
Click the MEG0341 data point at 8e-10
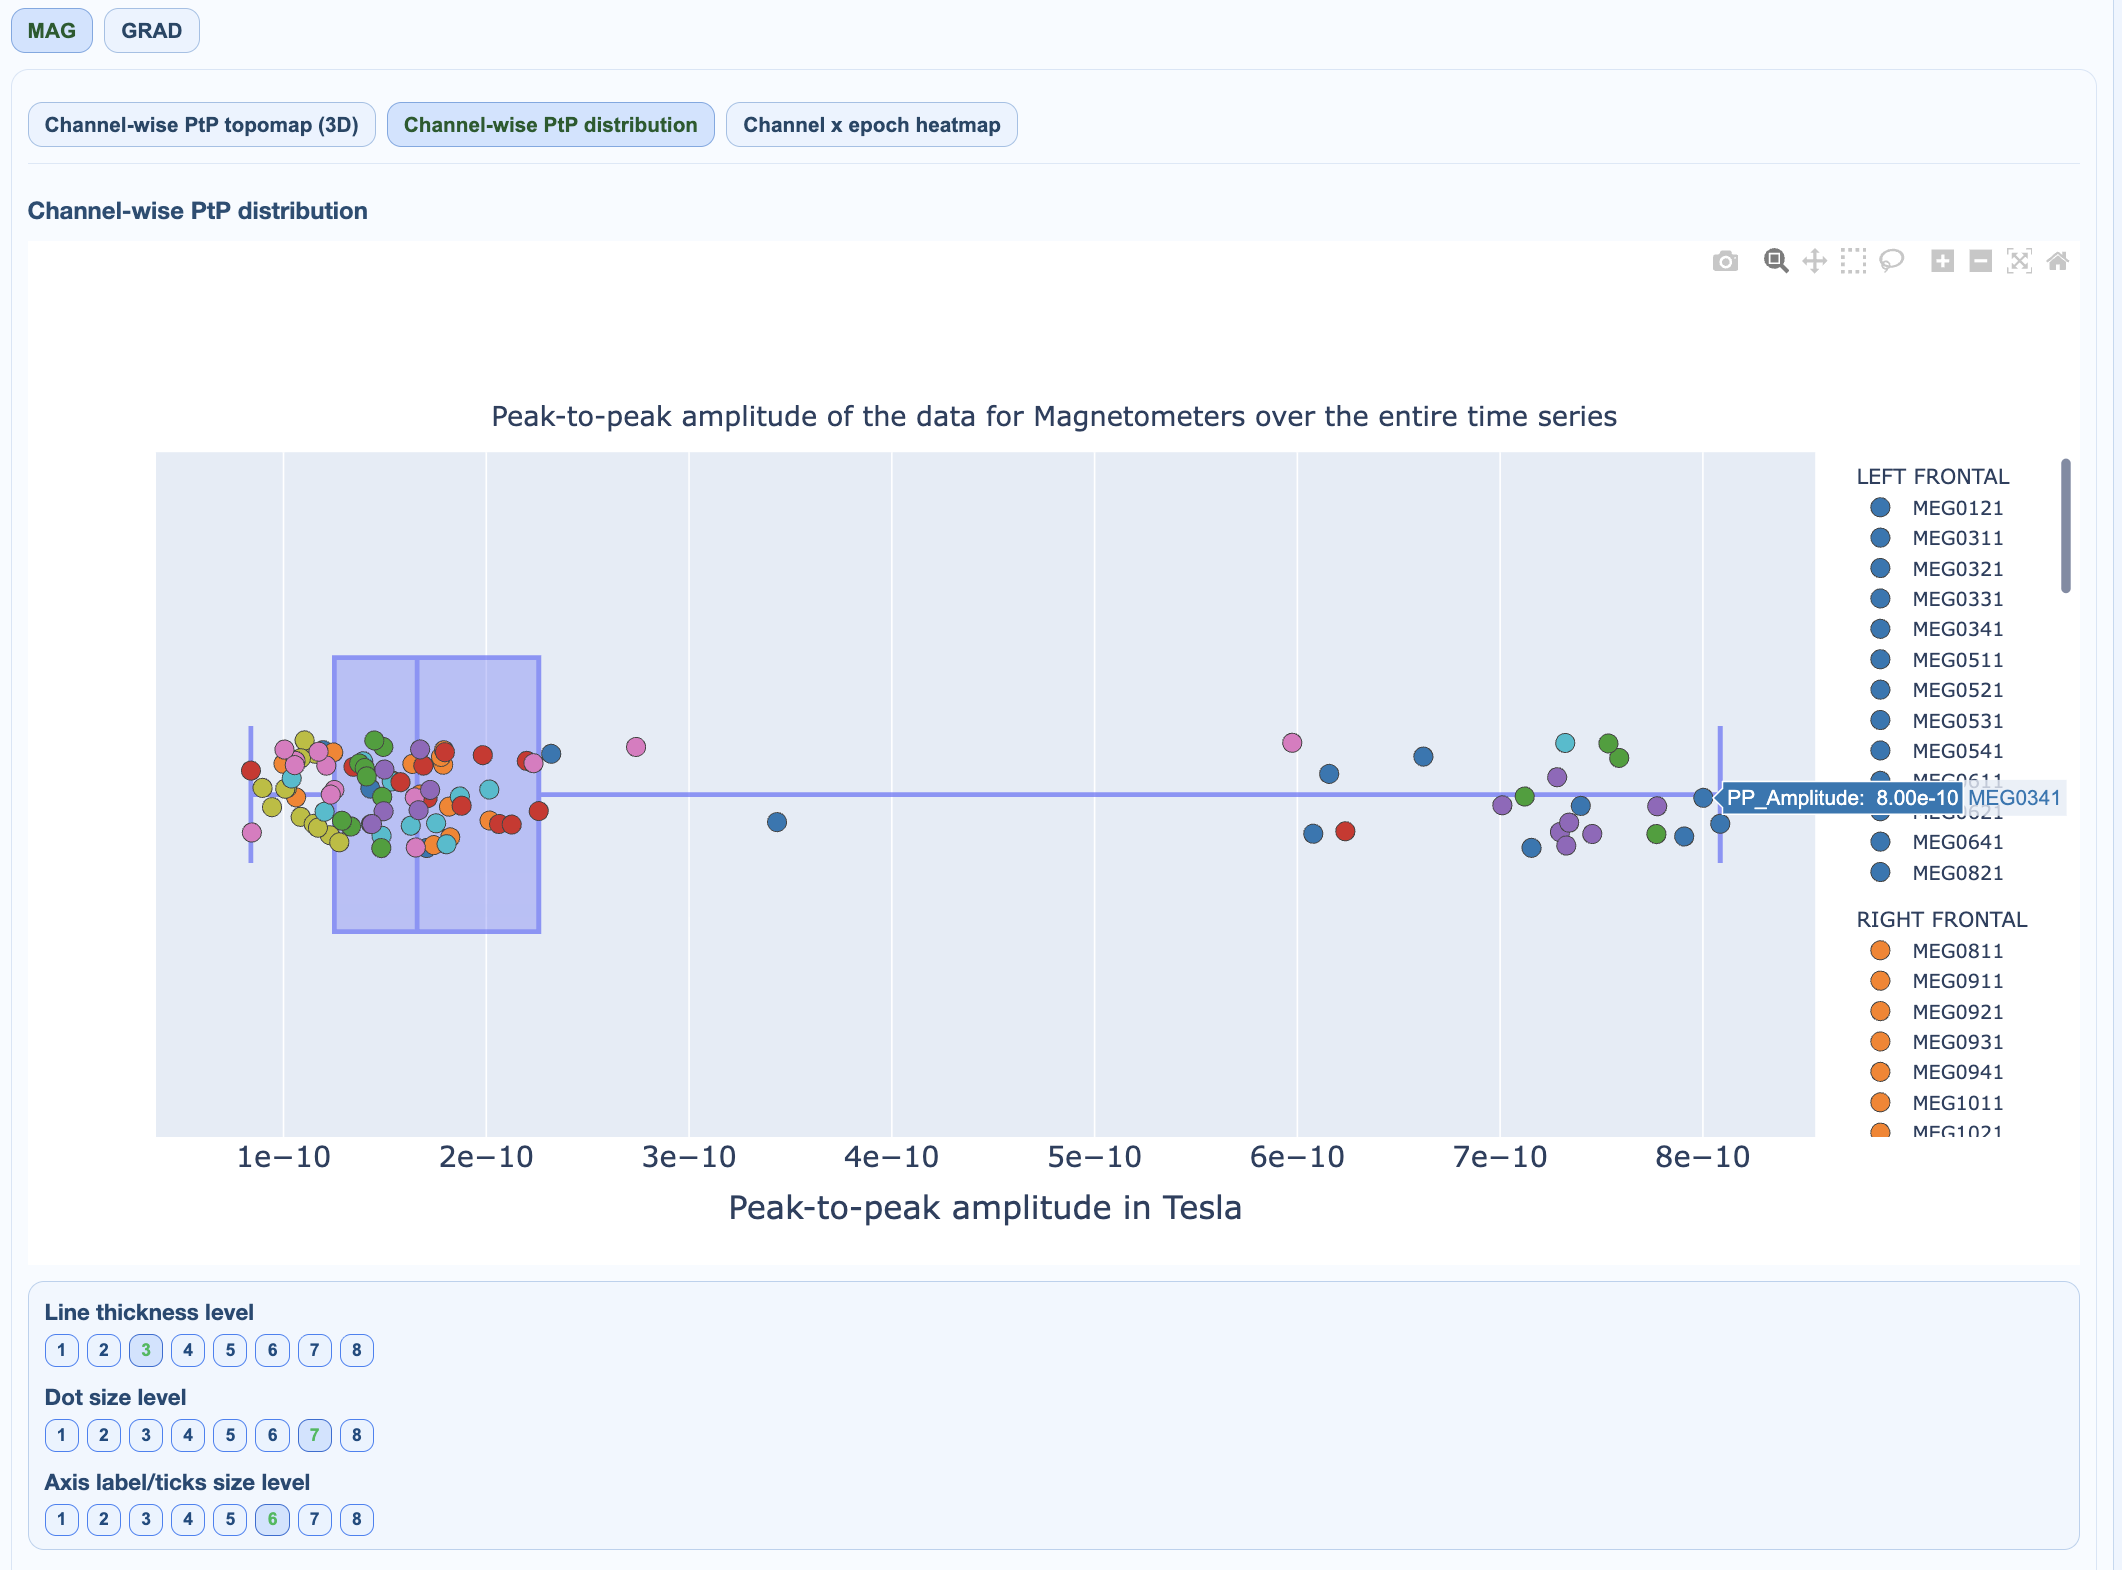click(x=1703, y=798)
